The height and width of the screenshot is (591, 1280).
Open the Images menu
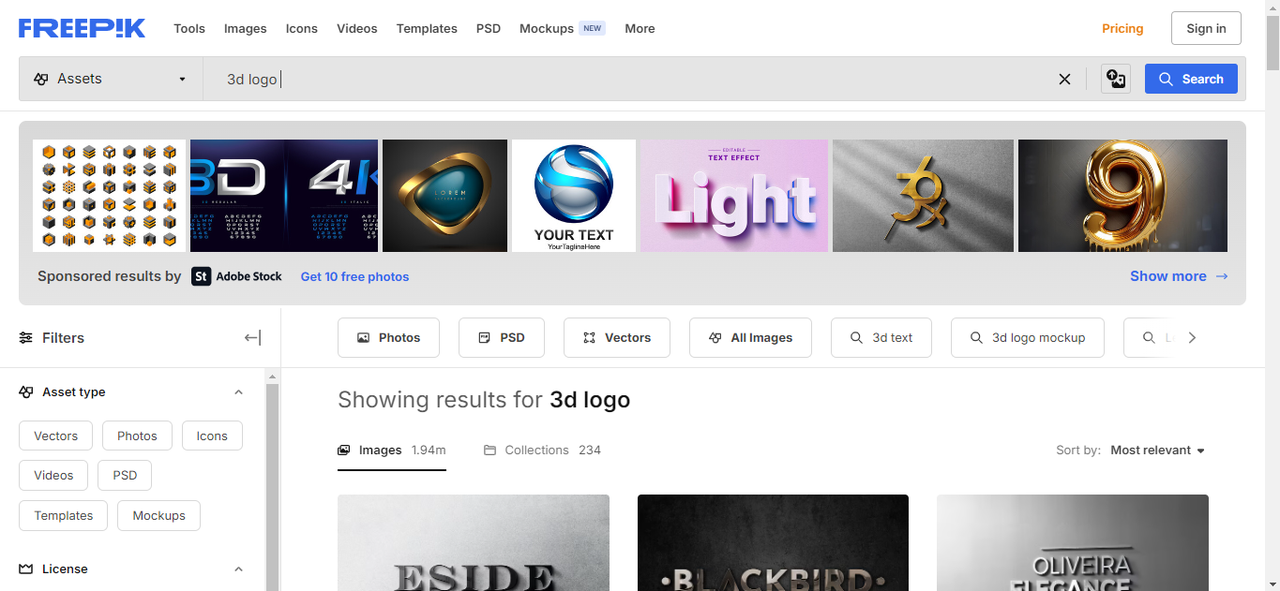pyautogui.click(x=245, y=28)
